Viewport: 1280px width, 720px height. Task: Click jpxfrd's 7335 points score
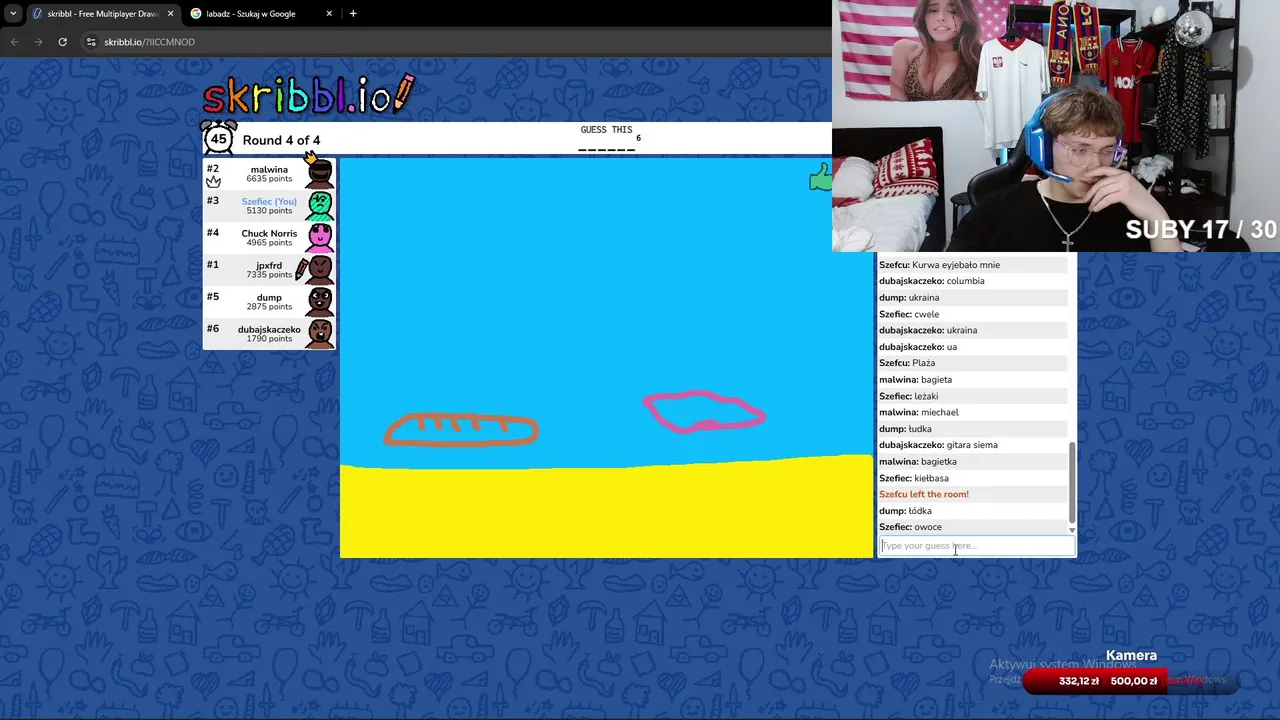269,275
